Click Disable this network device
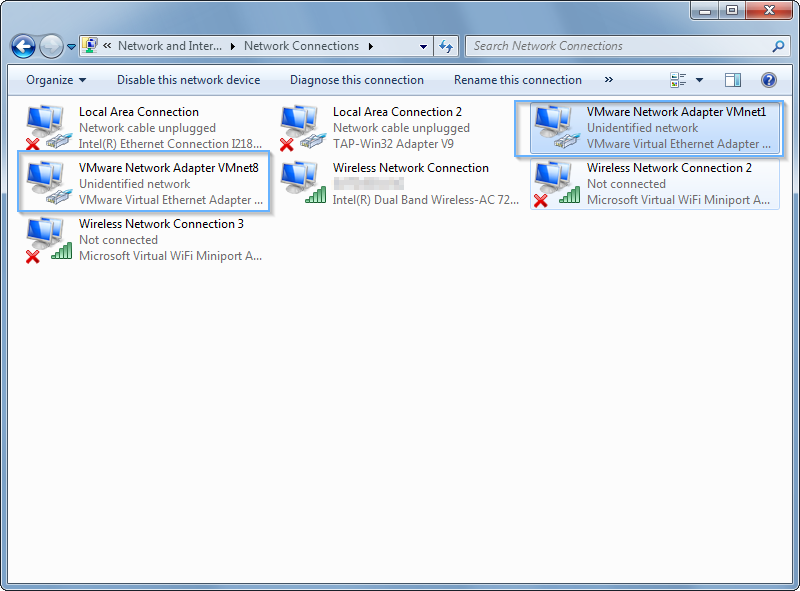The width and height of the screenshot is (800, 591). pyautogui.click(x=189, y=80)
